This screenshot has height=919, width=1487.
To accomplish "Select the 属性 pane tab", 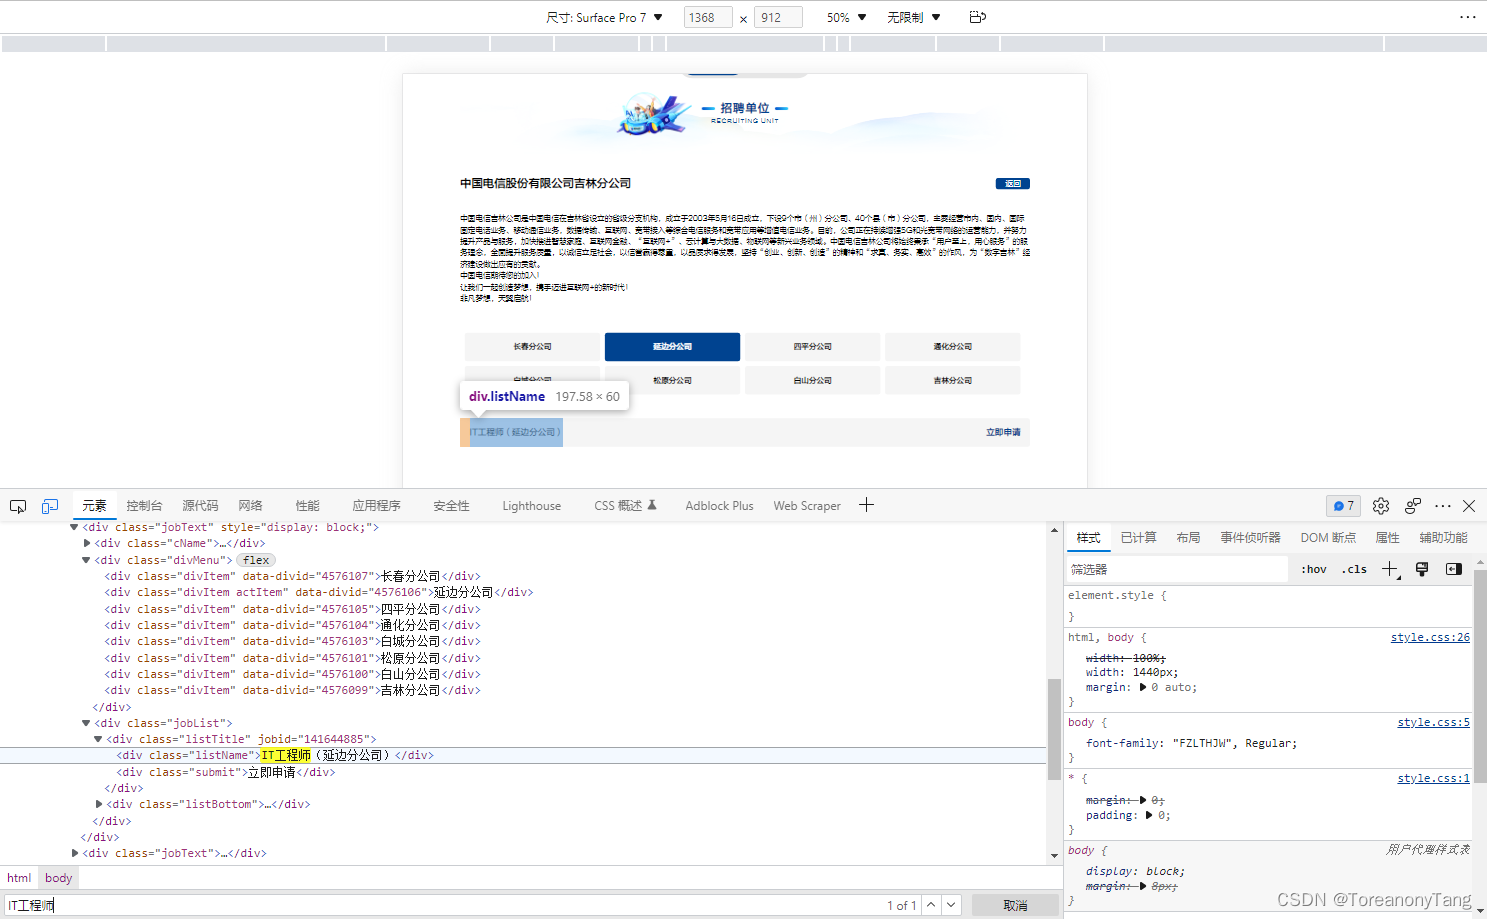I will pos(1387,538).
